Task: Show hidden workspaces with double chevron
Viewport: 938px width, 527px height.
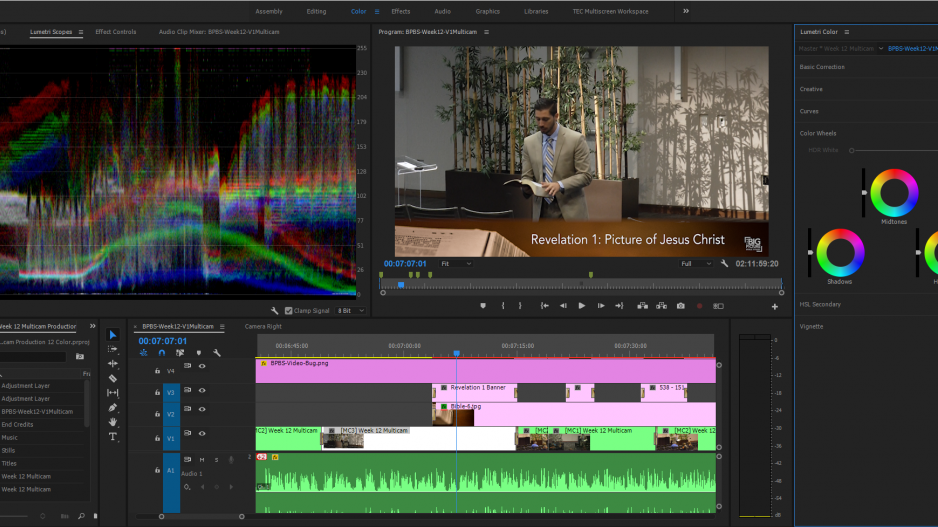Action: 686,11
